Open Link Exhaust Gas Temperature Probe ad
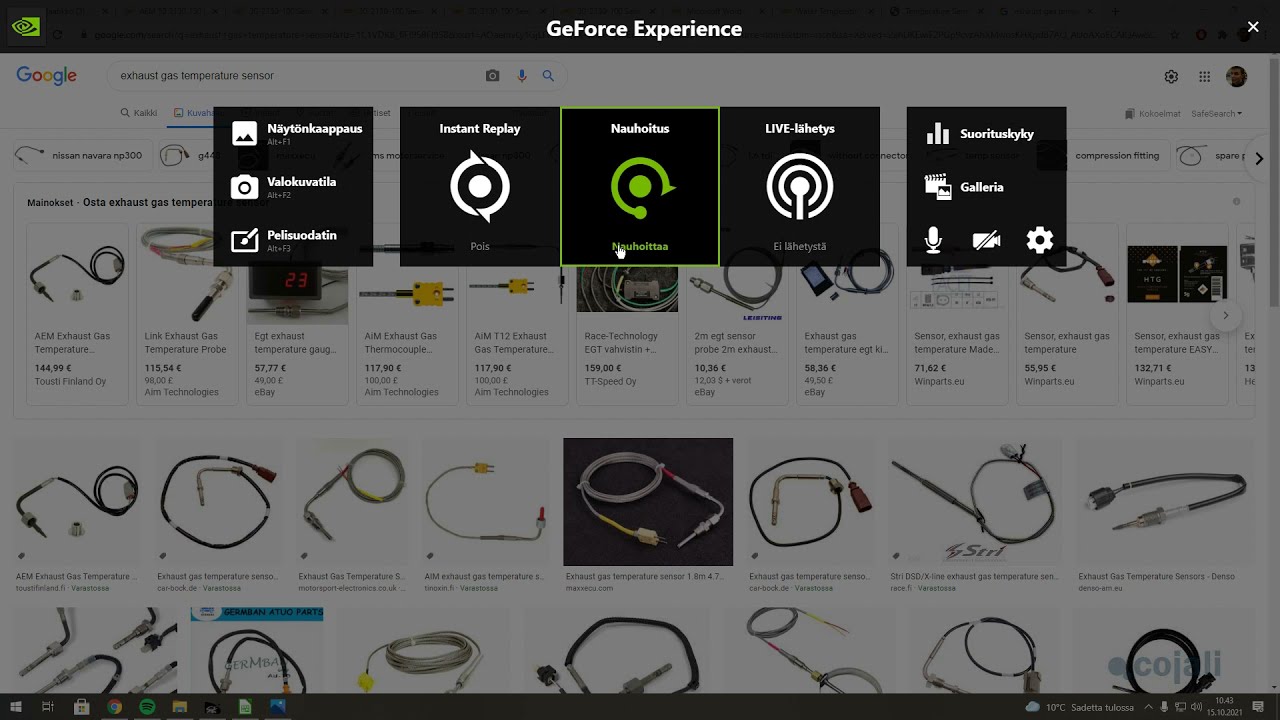Screen dimensions: 1280x720 click(x=187, y=313)
